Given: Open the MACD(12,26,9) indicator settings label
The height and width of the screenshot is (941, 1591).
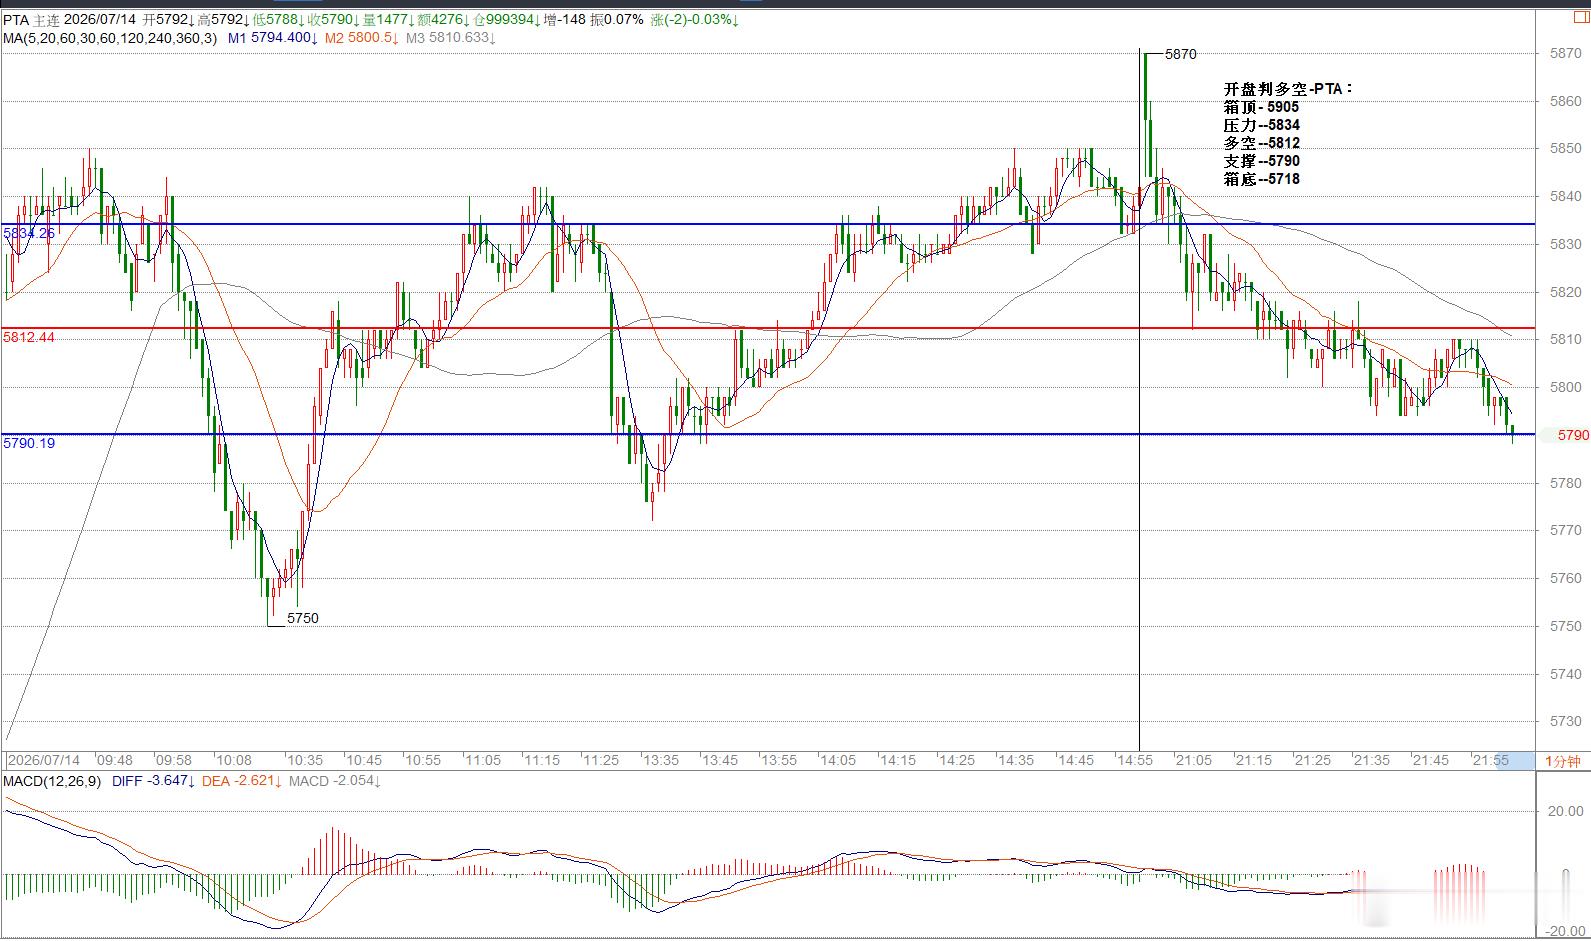Looking at the screenshot, I should (x=52, y=781).
